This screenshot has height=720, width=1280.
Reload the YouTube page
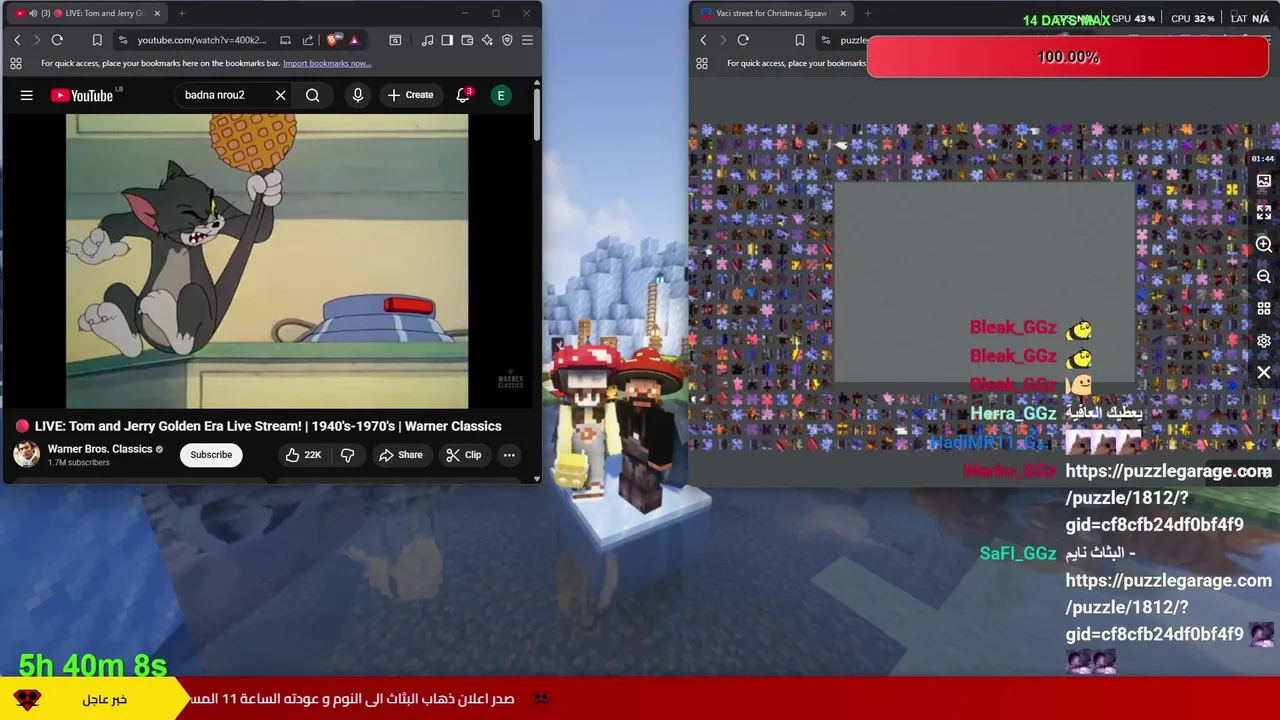click(x=57, y=40)
